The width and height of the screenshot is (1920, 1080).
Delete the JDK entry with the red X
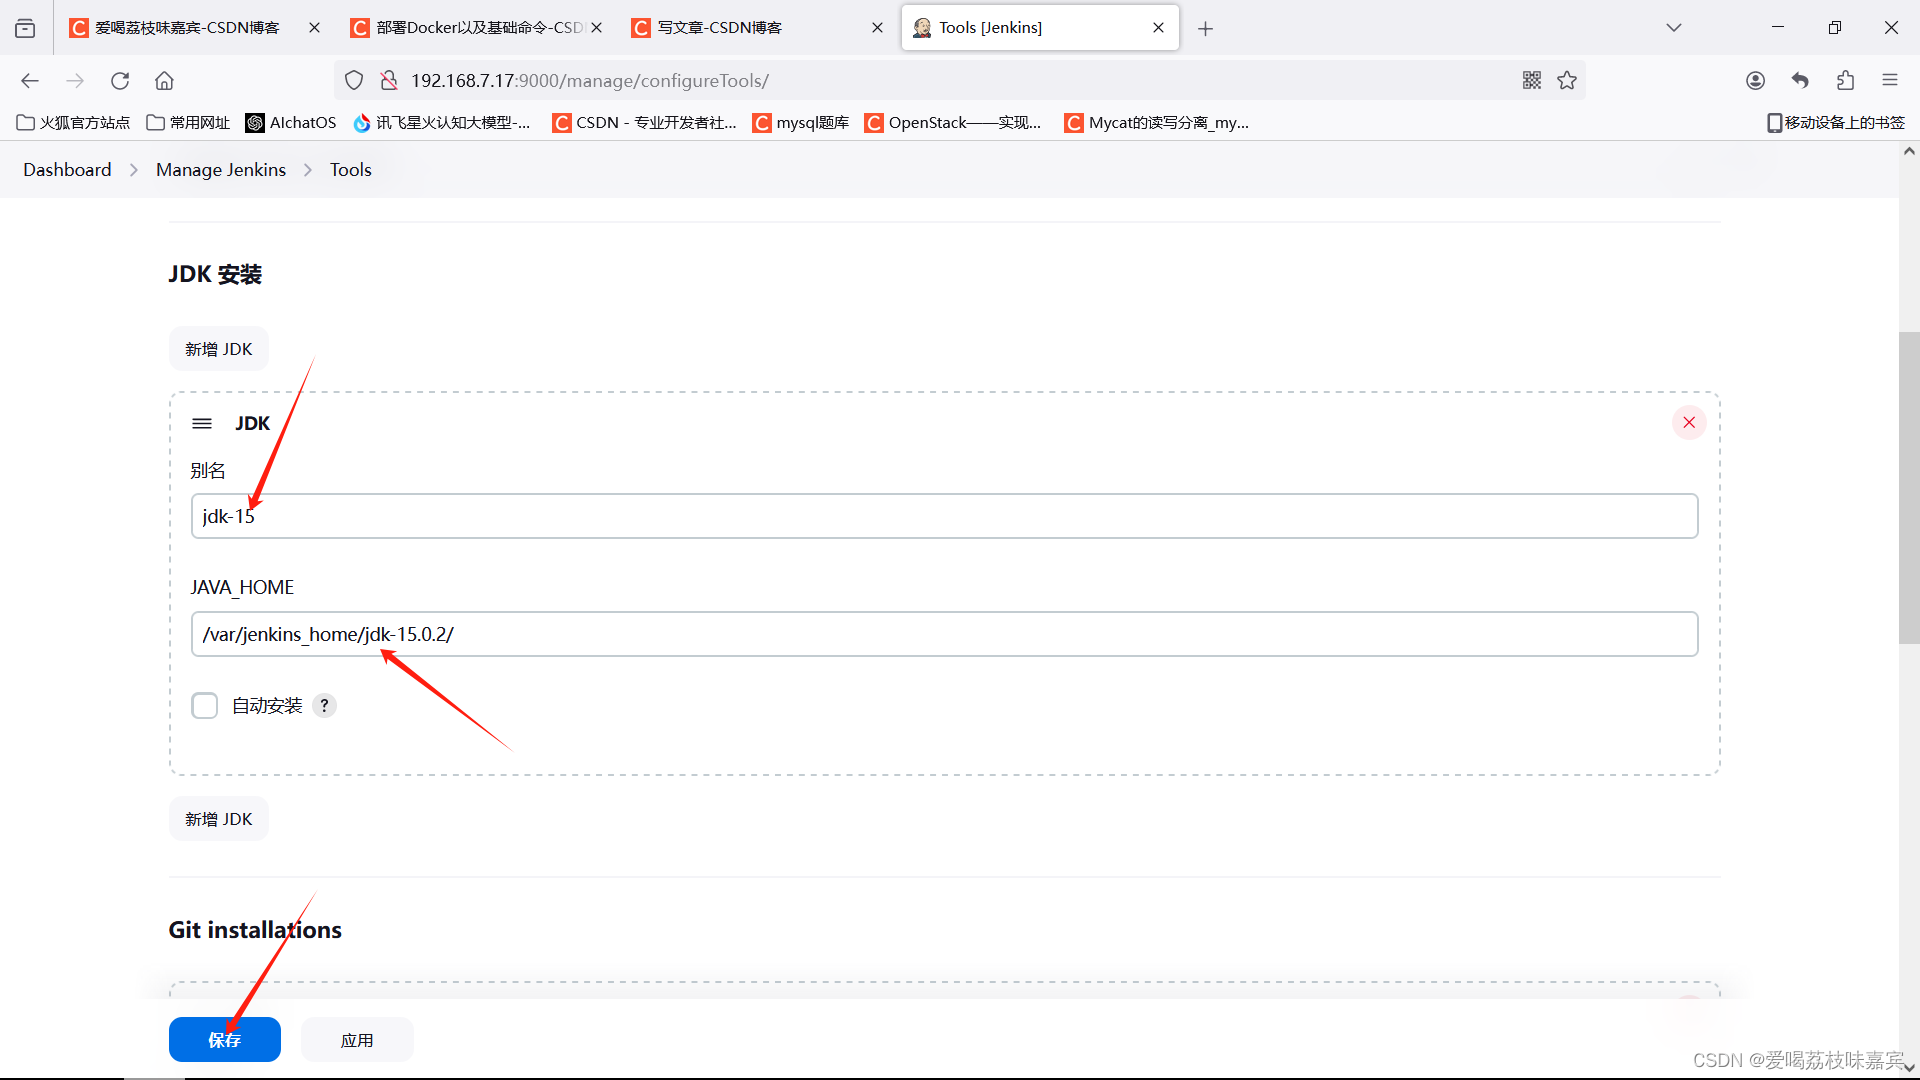1689,422
